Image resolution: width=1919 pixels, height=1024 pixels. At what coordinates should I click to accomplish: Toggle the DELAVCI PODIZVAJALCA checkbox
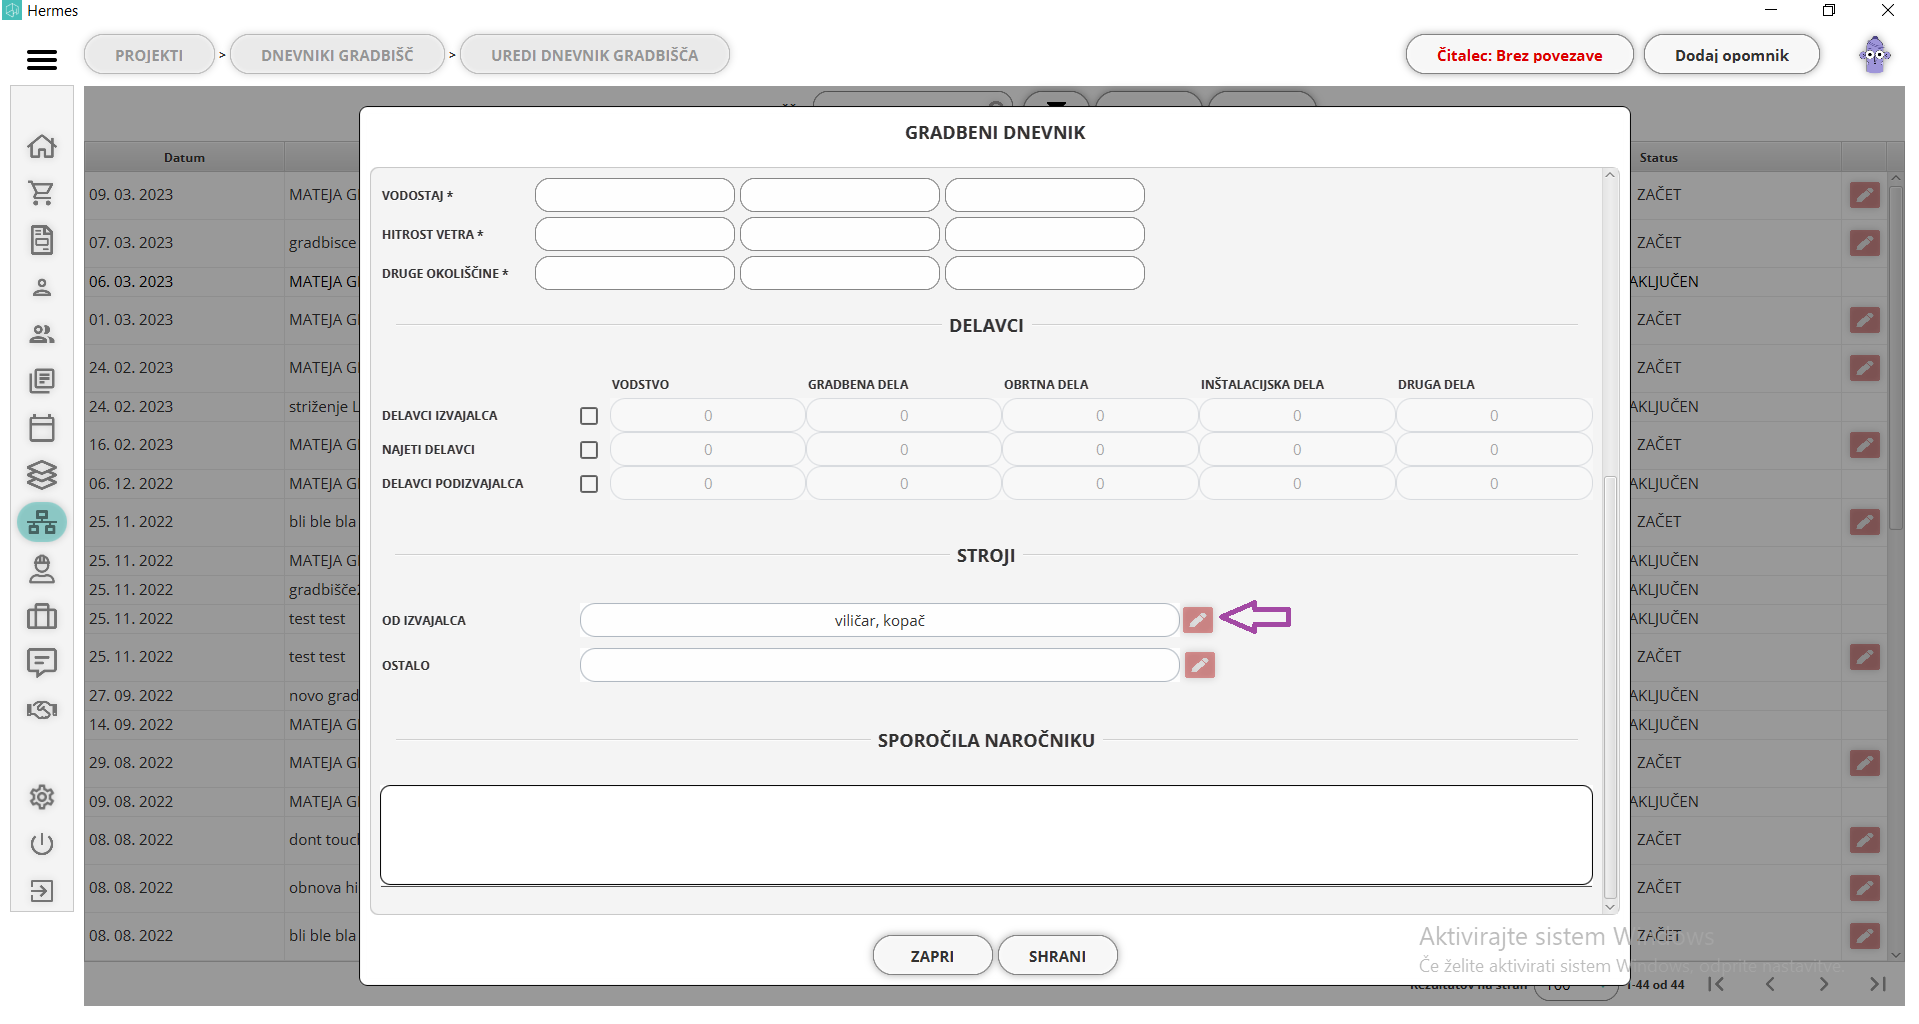pyautogui.click(x=589, y=484)
